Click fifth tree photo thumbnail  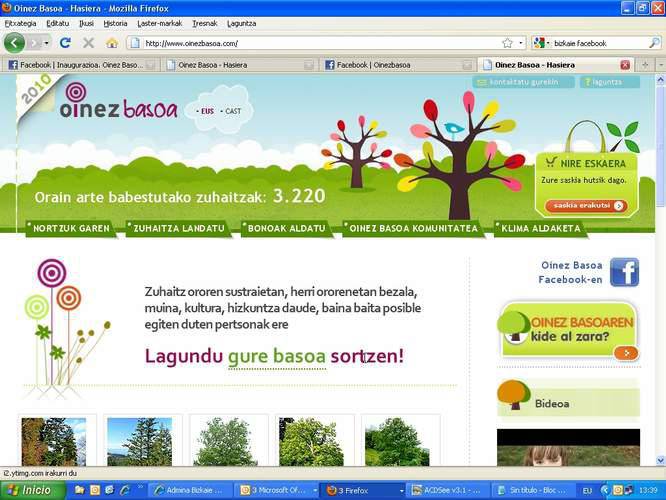click(x=397, y=442)
